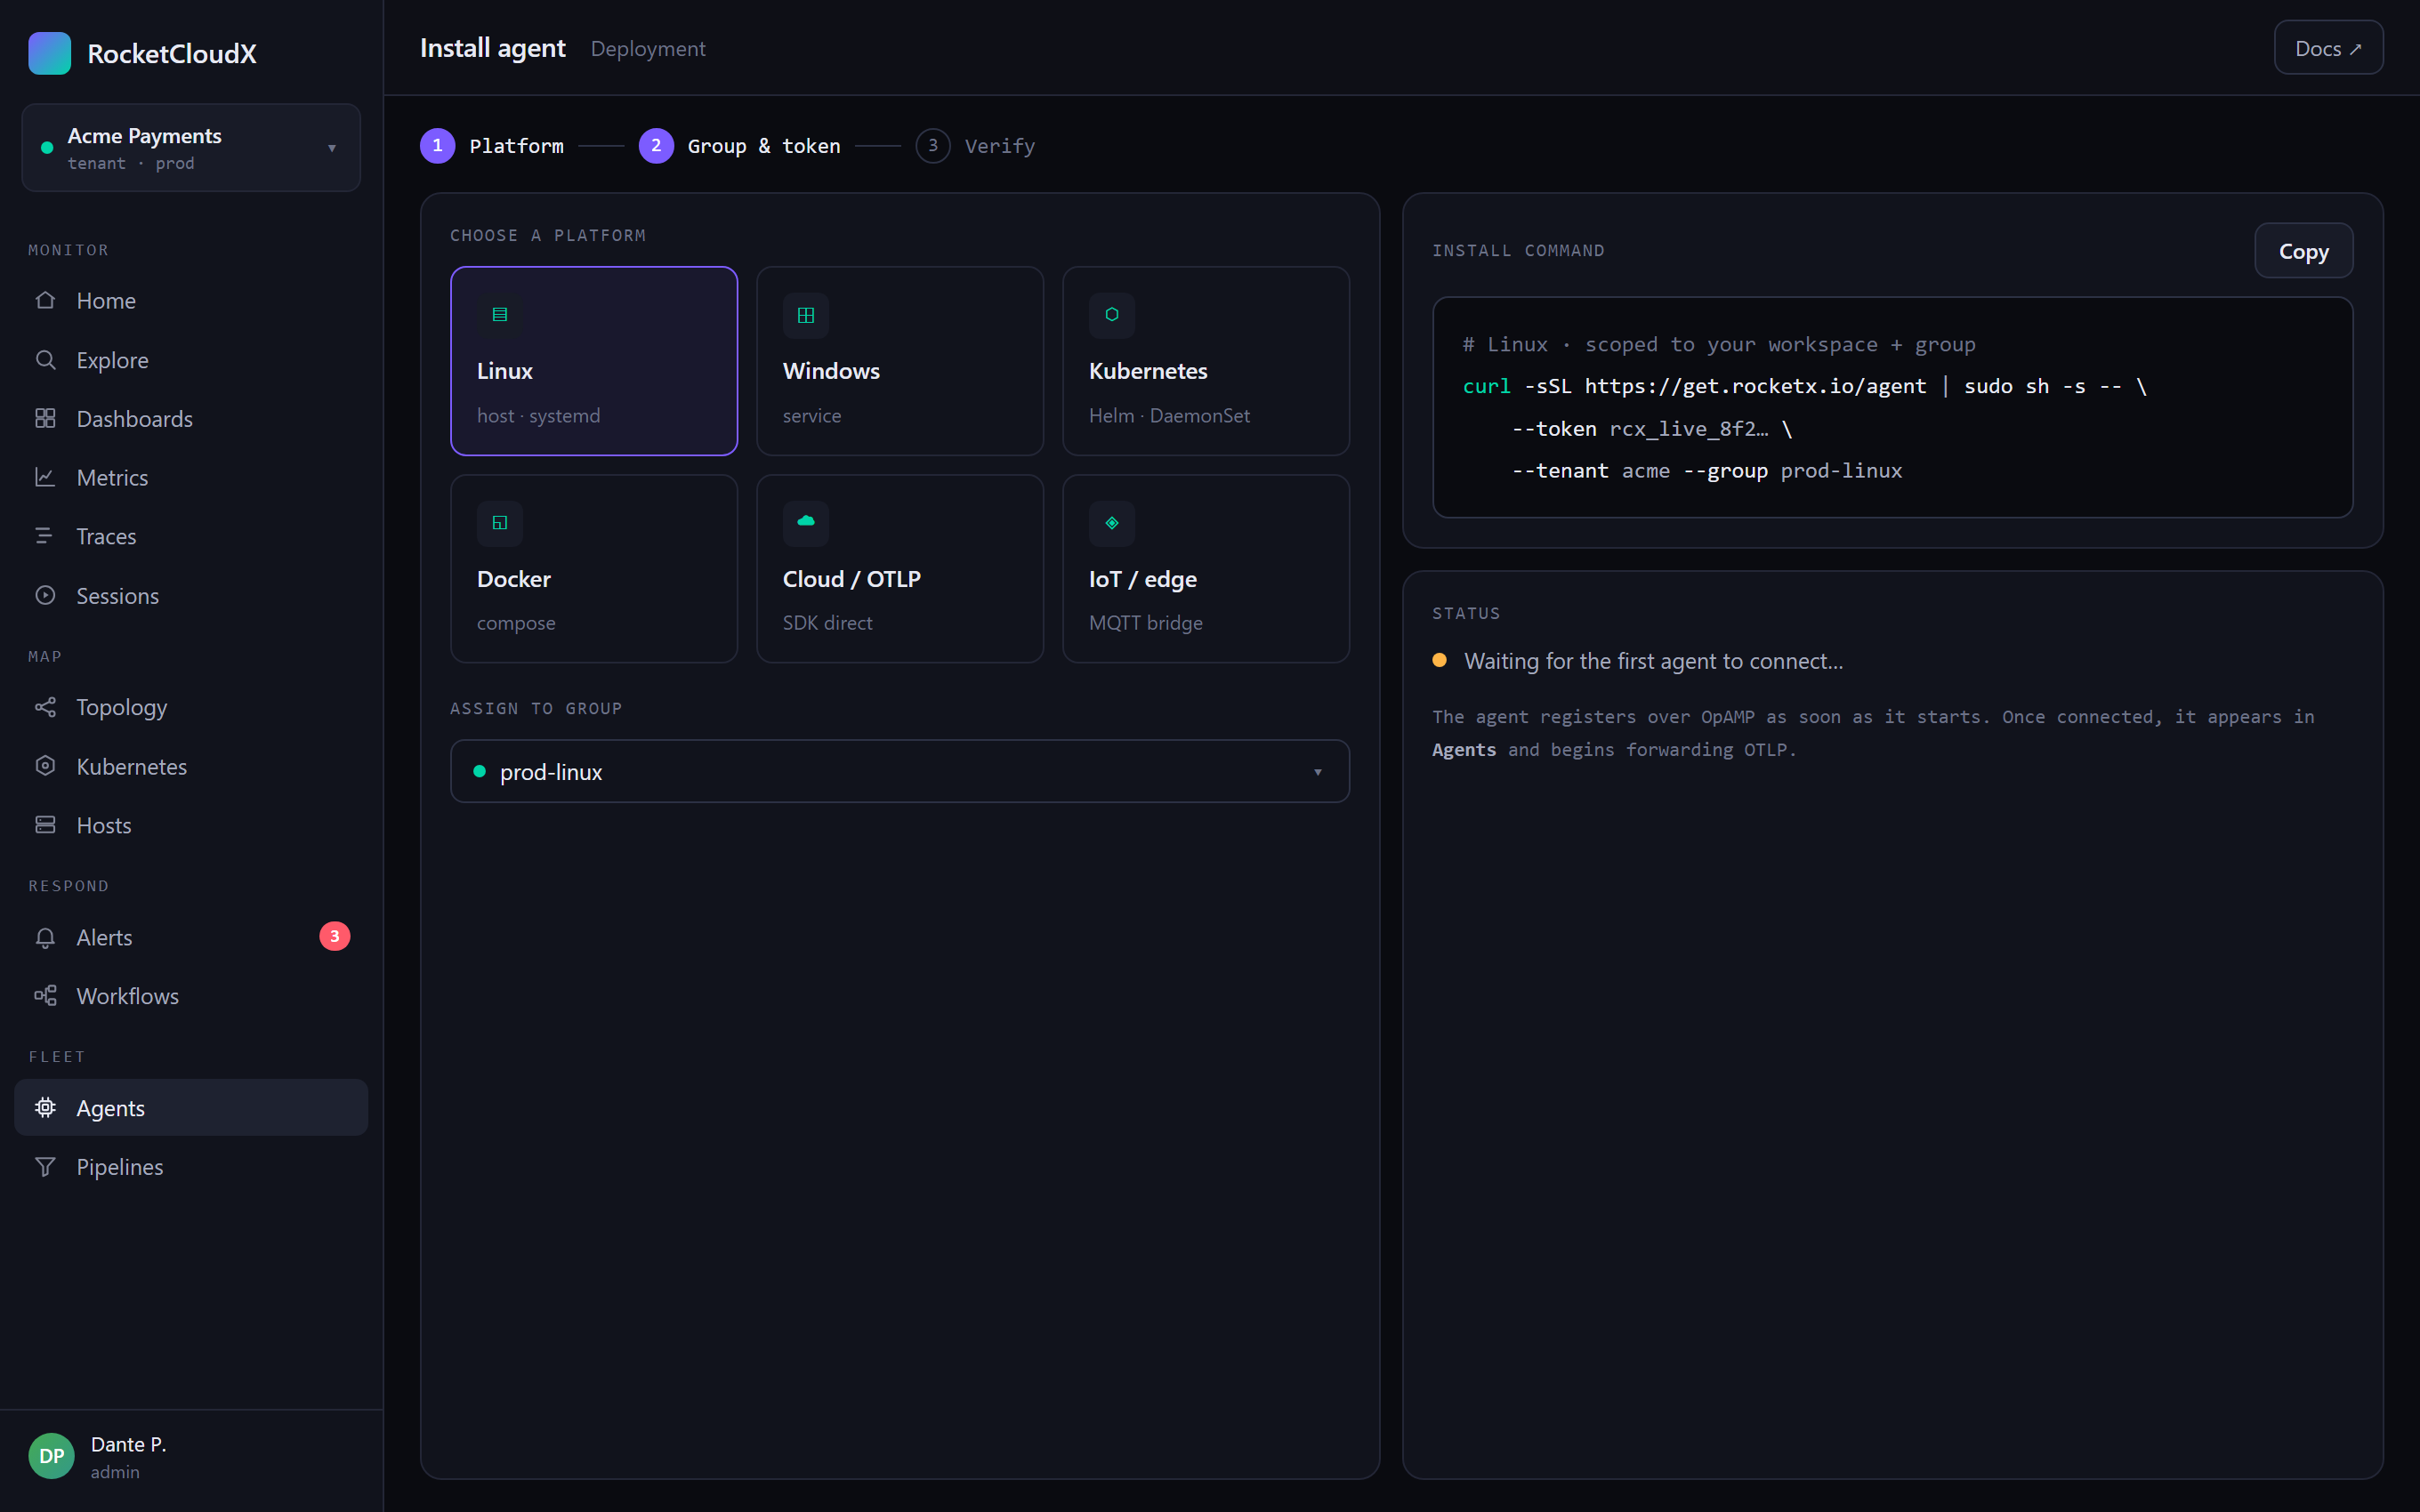Click the Kubernetes platform card icon
Image resolution: width=2420 pixels, height=1512 pixels.
tap(1112, 315)
